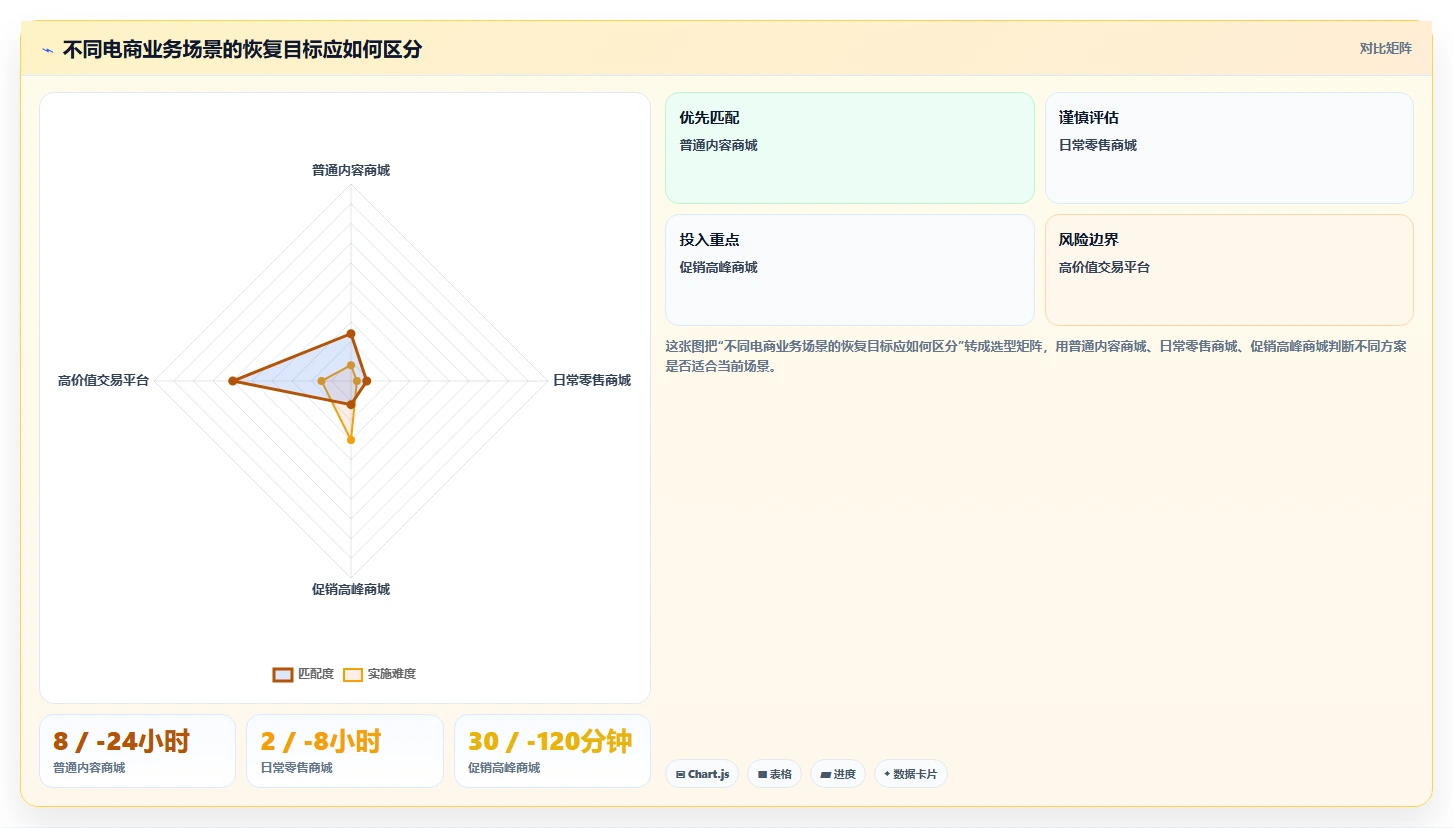Screen dimensions: 1453x828
Task: Click 普通内容商城 text in 优先匹配 card
Action: (x=718, y=145)
